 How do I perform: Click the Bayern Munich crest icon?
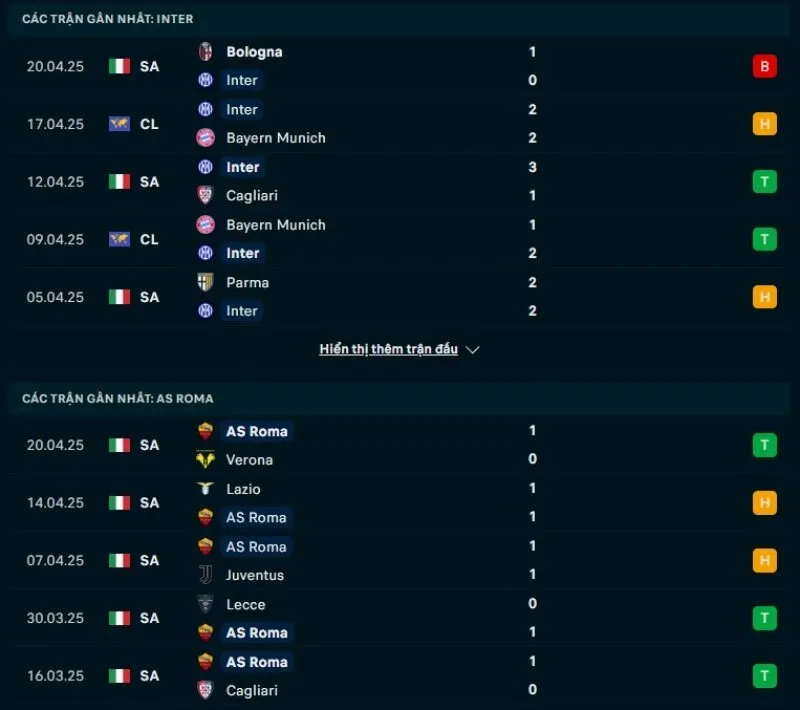207,138
